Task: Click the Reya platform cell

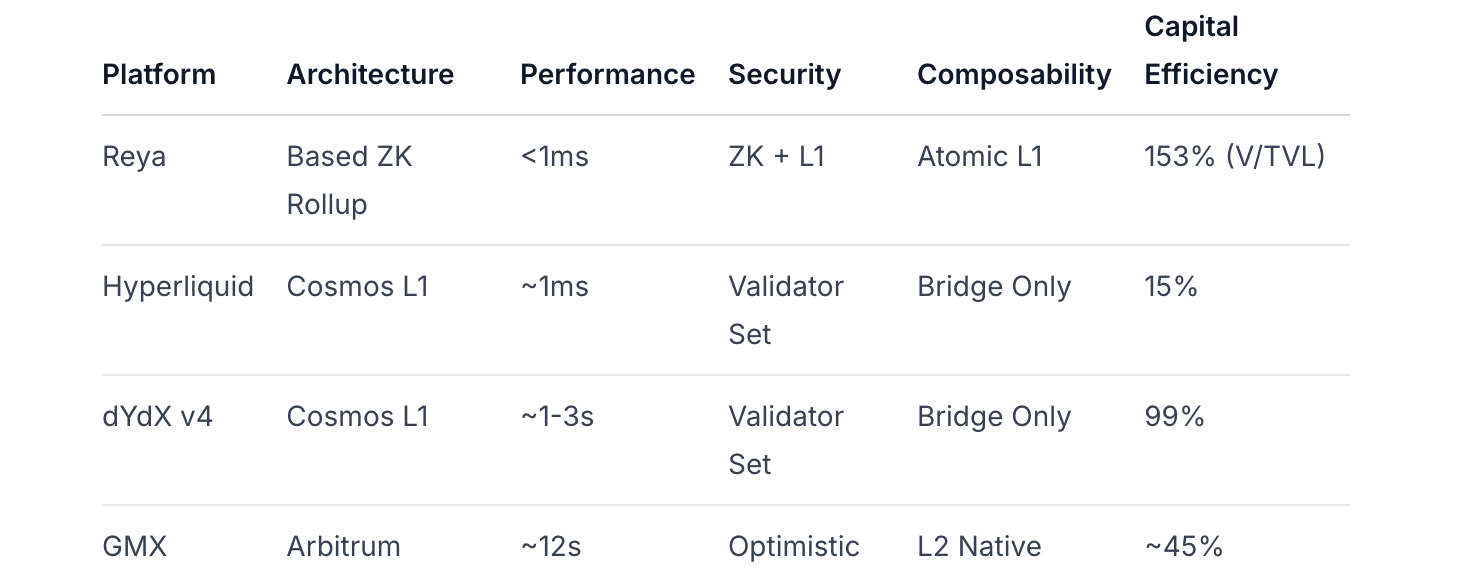Action: (x=134, y=157)
